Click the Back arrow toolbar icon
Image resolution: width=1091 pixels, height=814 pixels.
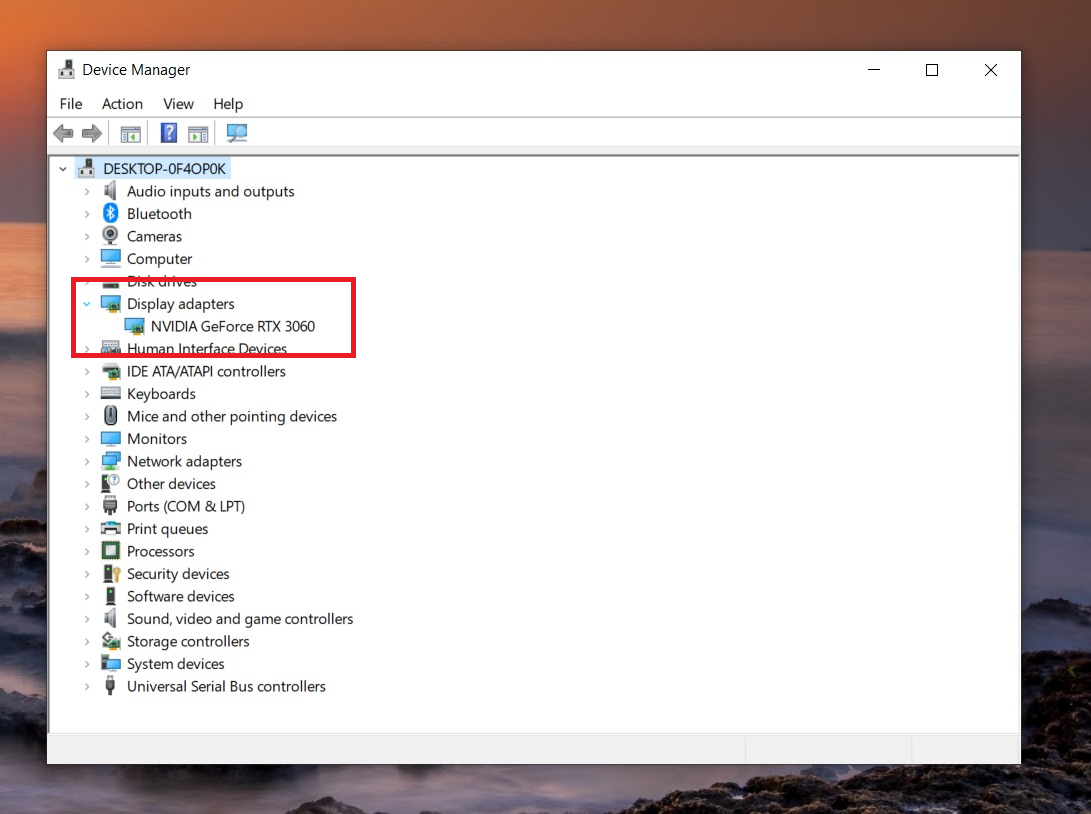pos(63,133)
